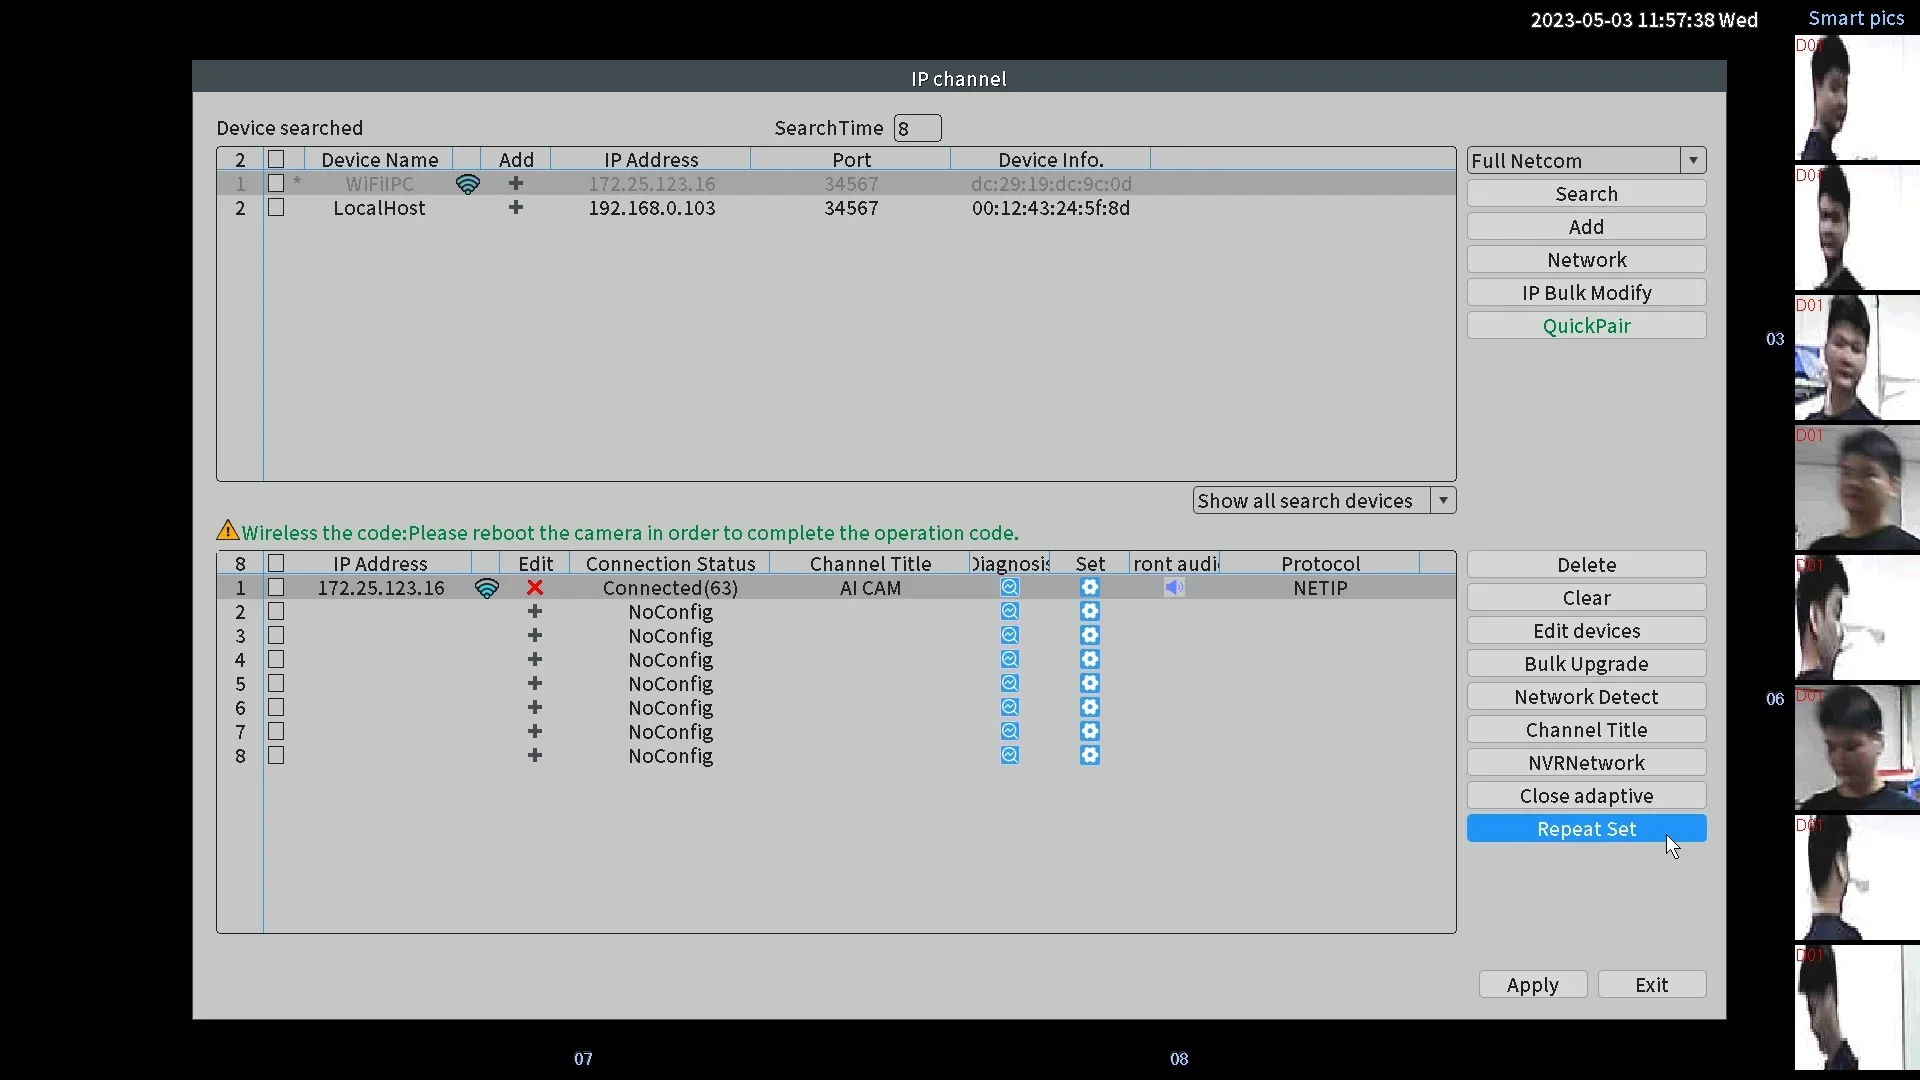1920x1080 pixels.
Task: Open the Set gear icon for channel 5
Action: (1090, 684)
